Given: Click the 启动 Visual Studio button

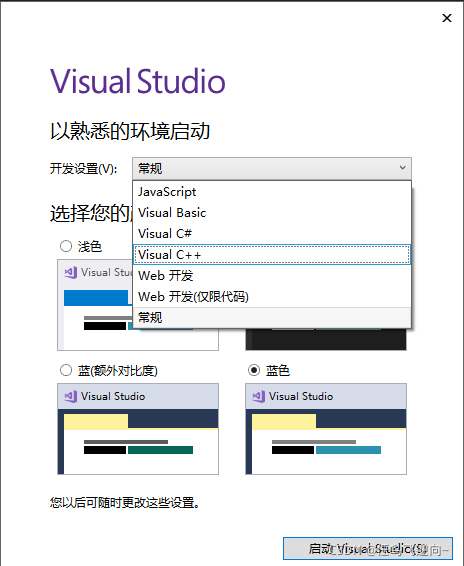Looking at the screenshot, I should click(x=368, y=549).
